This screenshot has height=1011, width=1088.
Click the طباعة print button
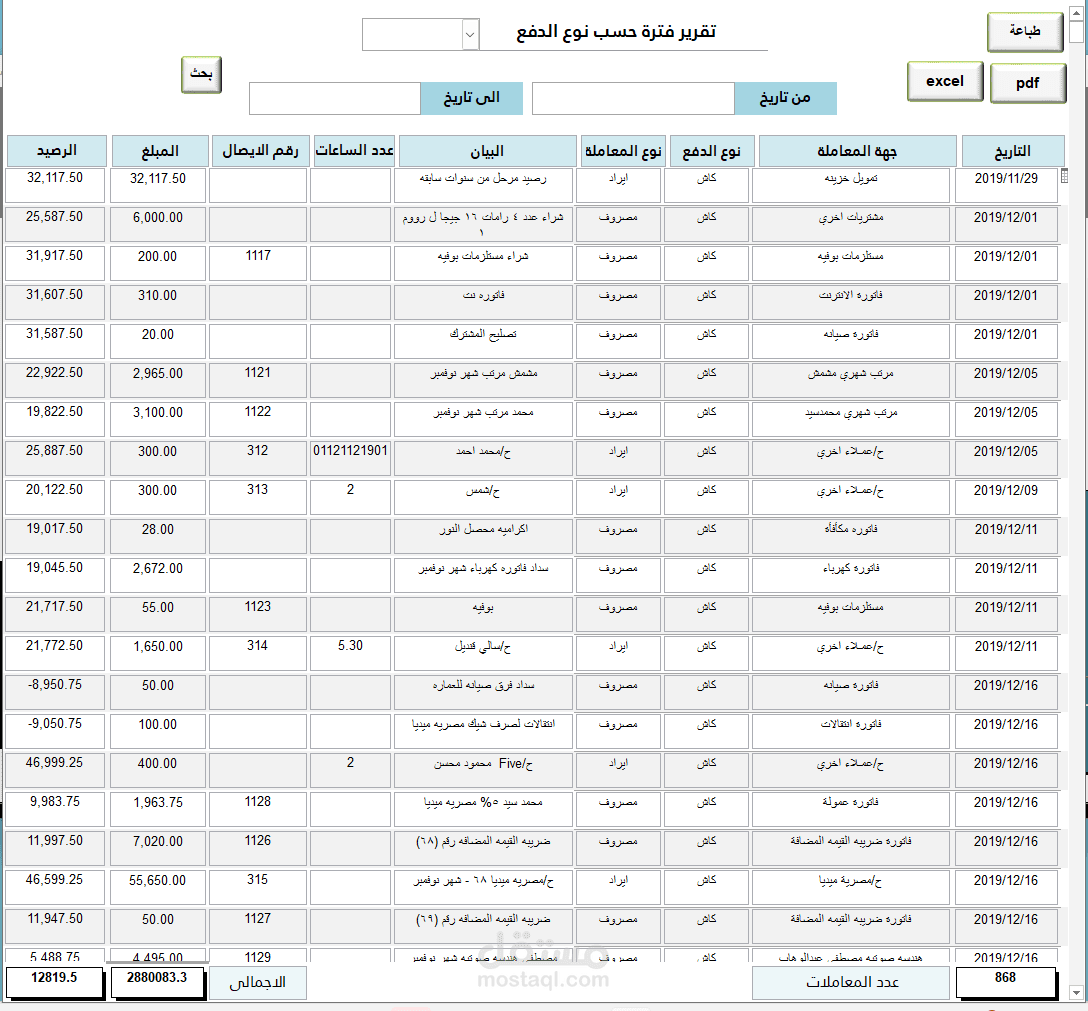[x=1025, y=31]
